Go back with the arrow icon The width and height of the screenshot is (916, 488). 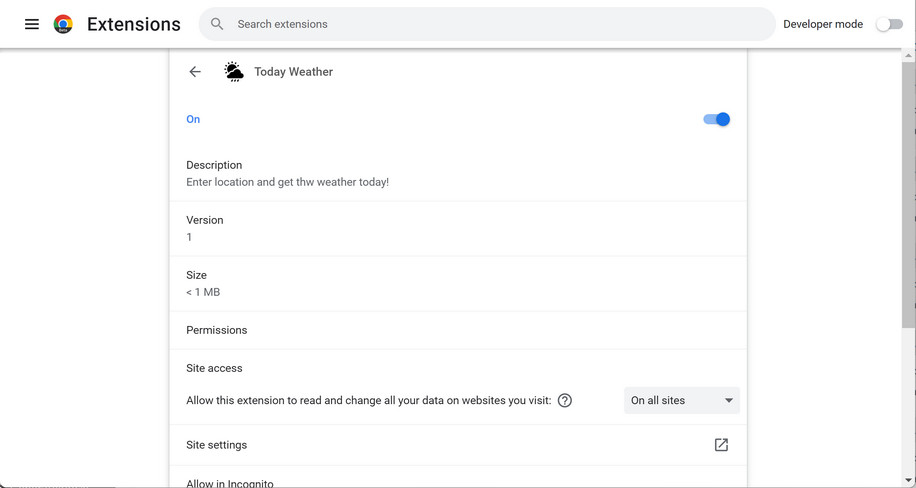coord(195,72)
